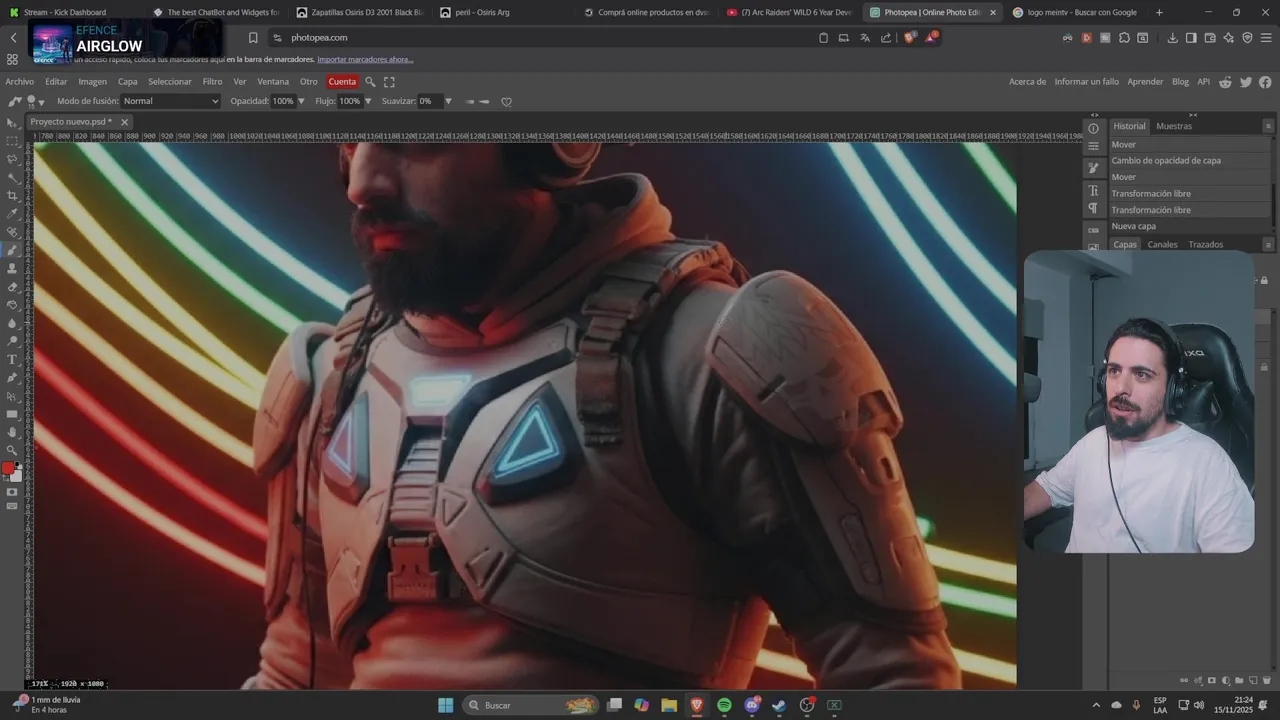
Task: Select the Rectangle shape tool
Action: (x=12, y=413)
